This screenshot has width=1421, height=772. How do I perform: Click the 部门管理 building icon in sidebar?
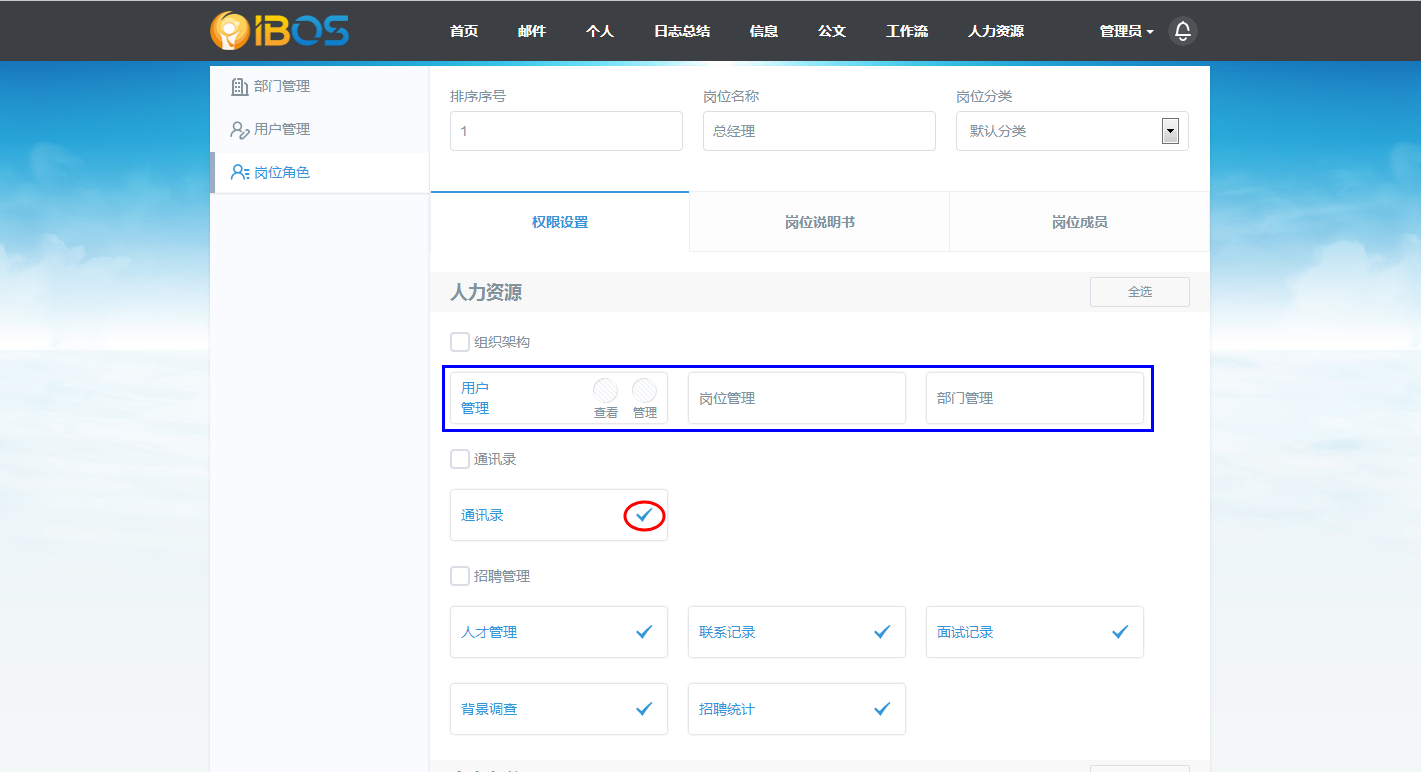click(x=240, y=86)
